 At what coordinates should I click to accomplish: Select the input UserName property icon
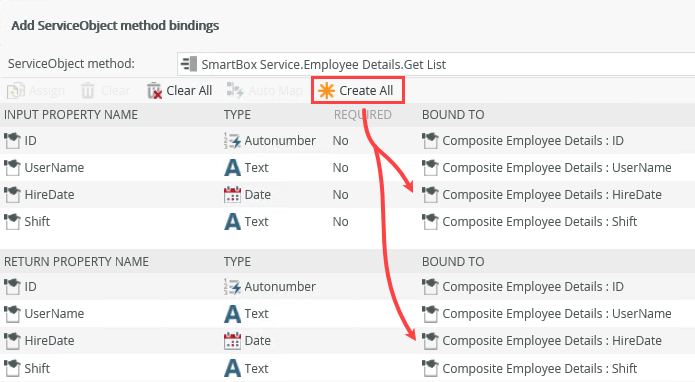12,168
